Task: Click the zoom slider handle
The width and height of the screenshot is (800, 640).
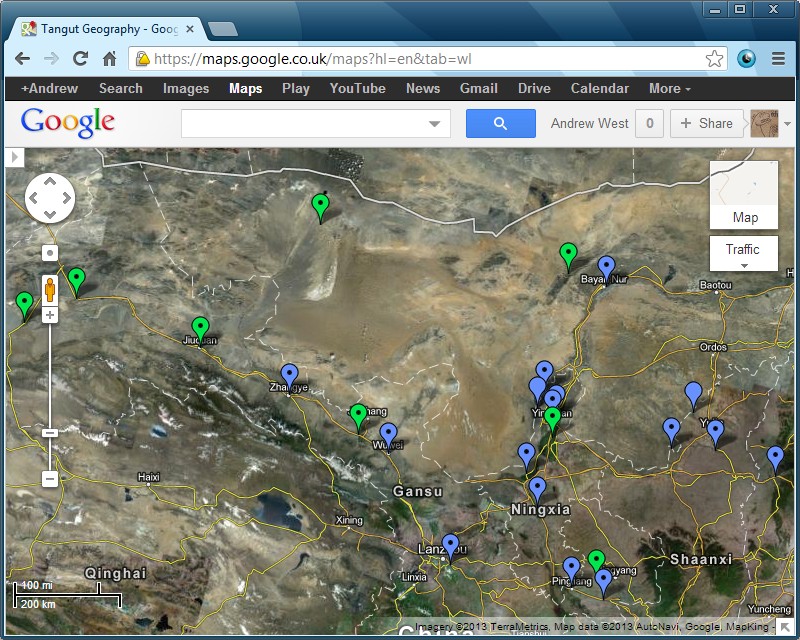Action: [50, 433]
